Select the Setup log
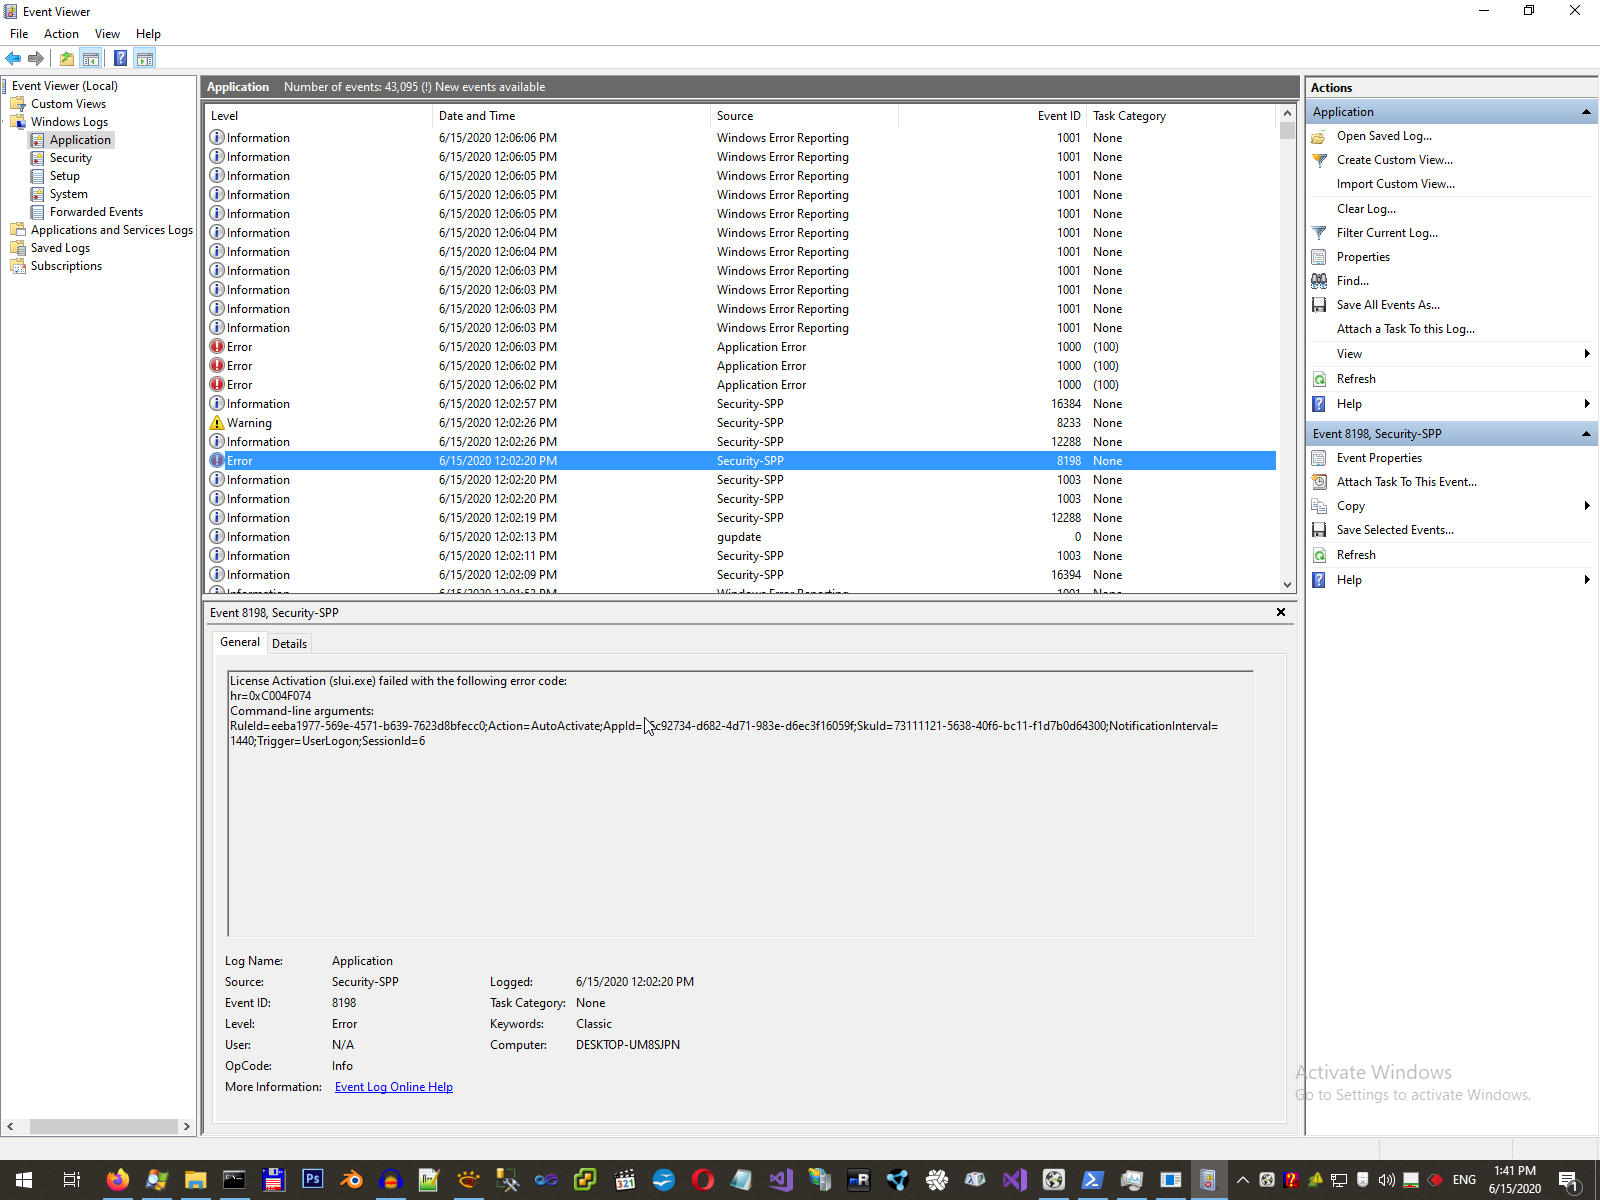This screenshot has height=1200, width=1600. coord(64,176)
